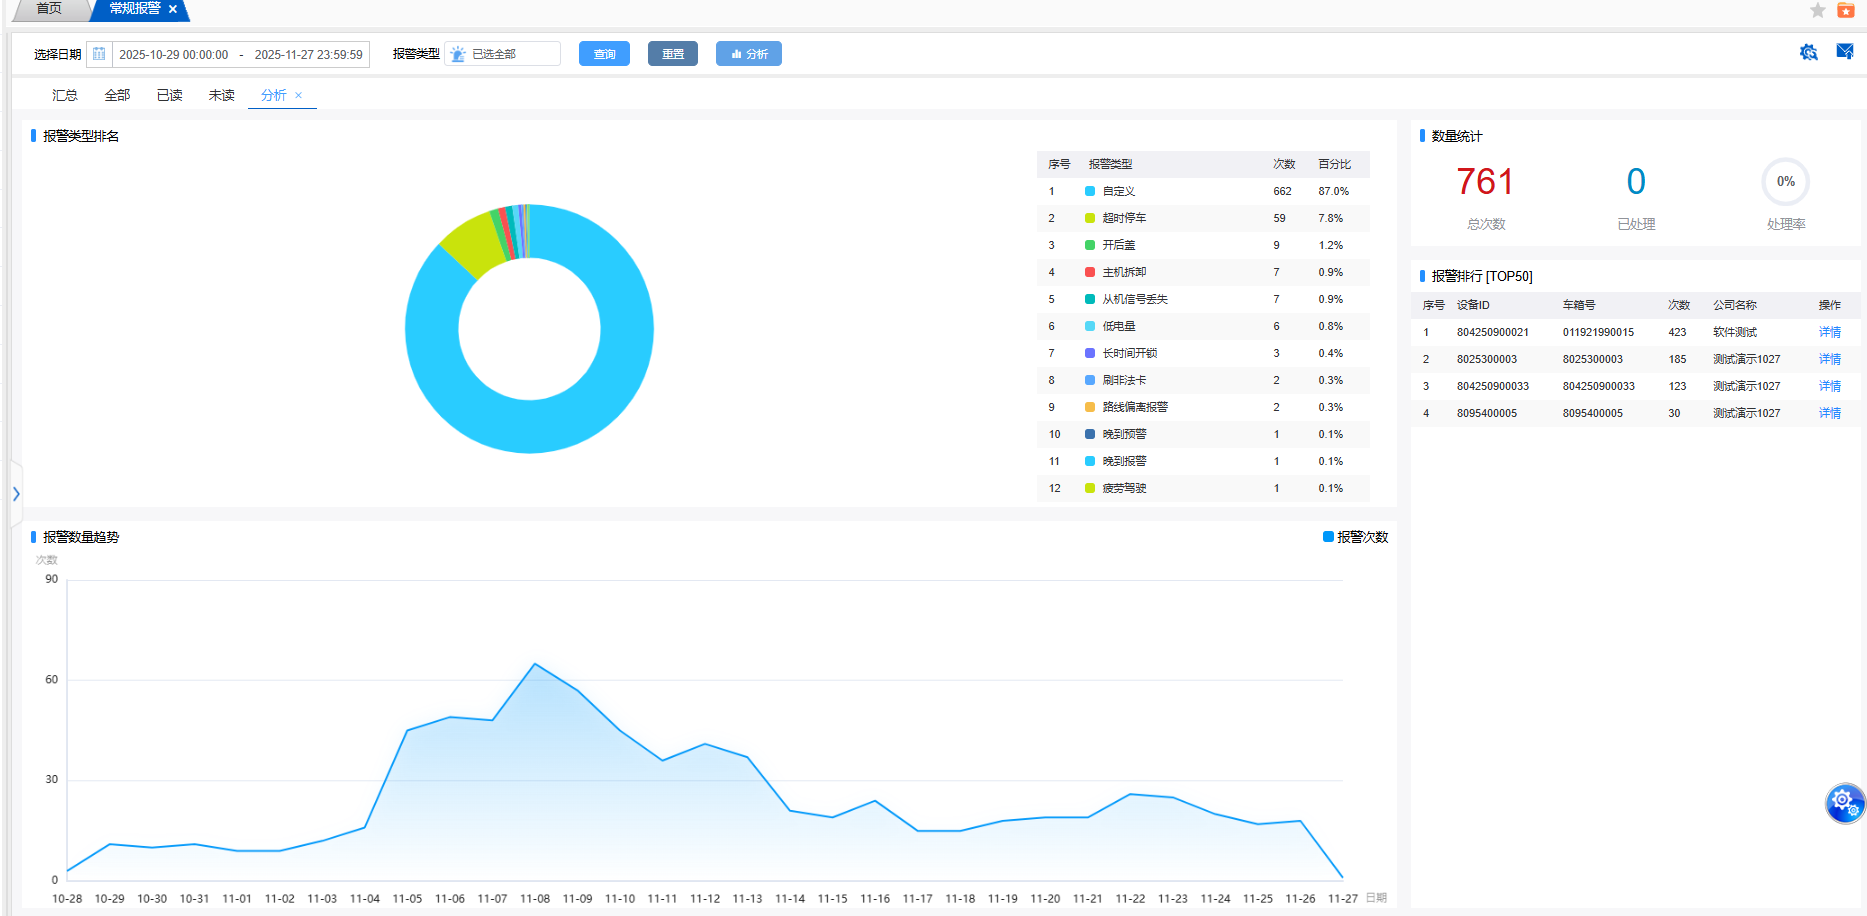This screenshot has height=916, width=1867.
Task: Switch to the 汇总 tab
Action: 65,95
